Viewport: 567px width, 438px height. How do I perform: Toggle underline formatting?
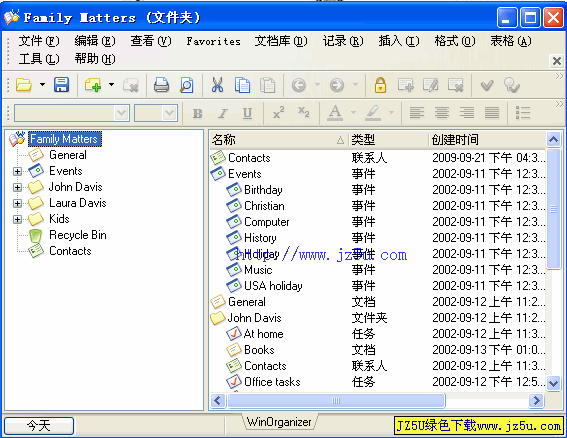[x=247, y=114]
